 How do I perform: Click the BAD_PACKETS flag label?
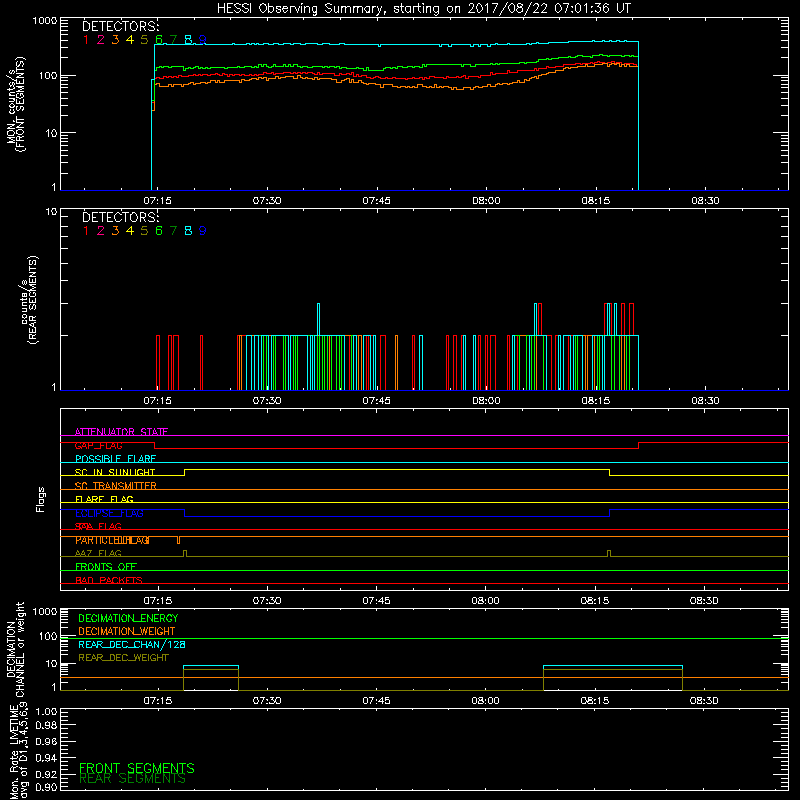[x=109, y=580]
